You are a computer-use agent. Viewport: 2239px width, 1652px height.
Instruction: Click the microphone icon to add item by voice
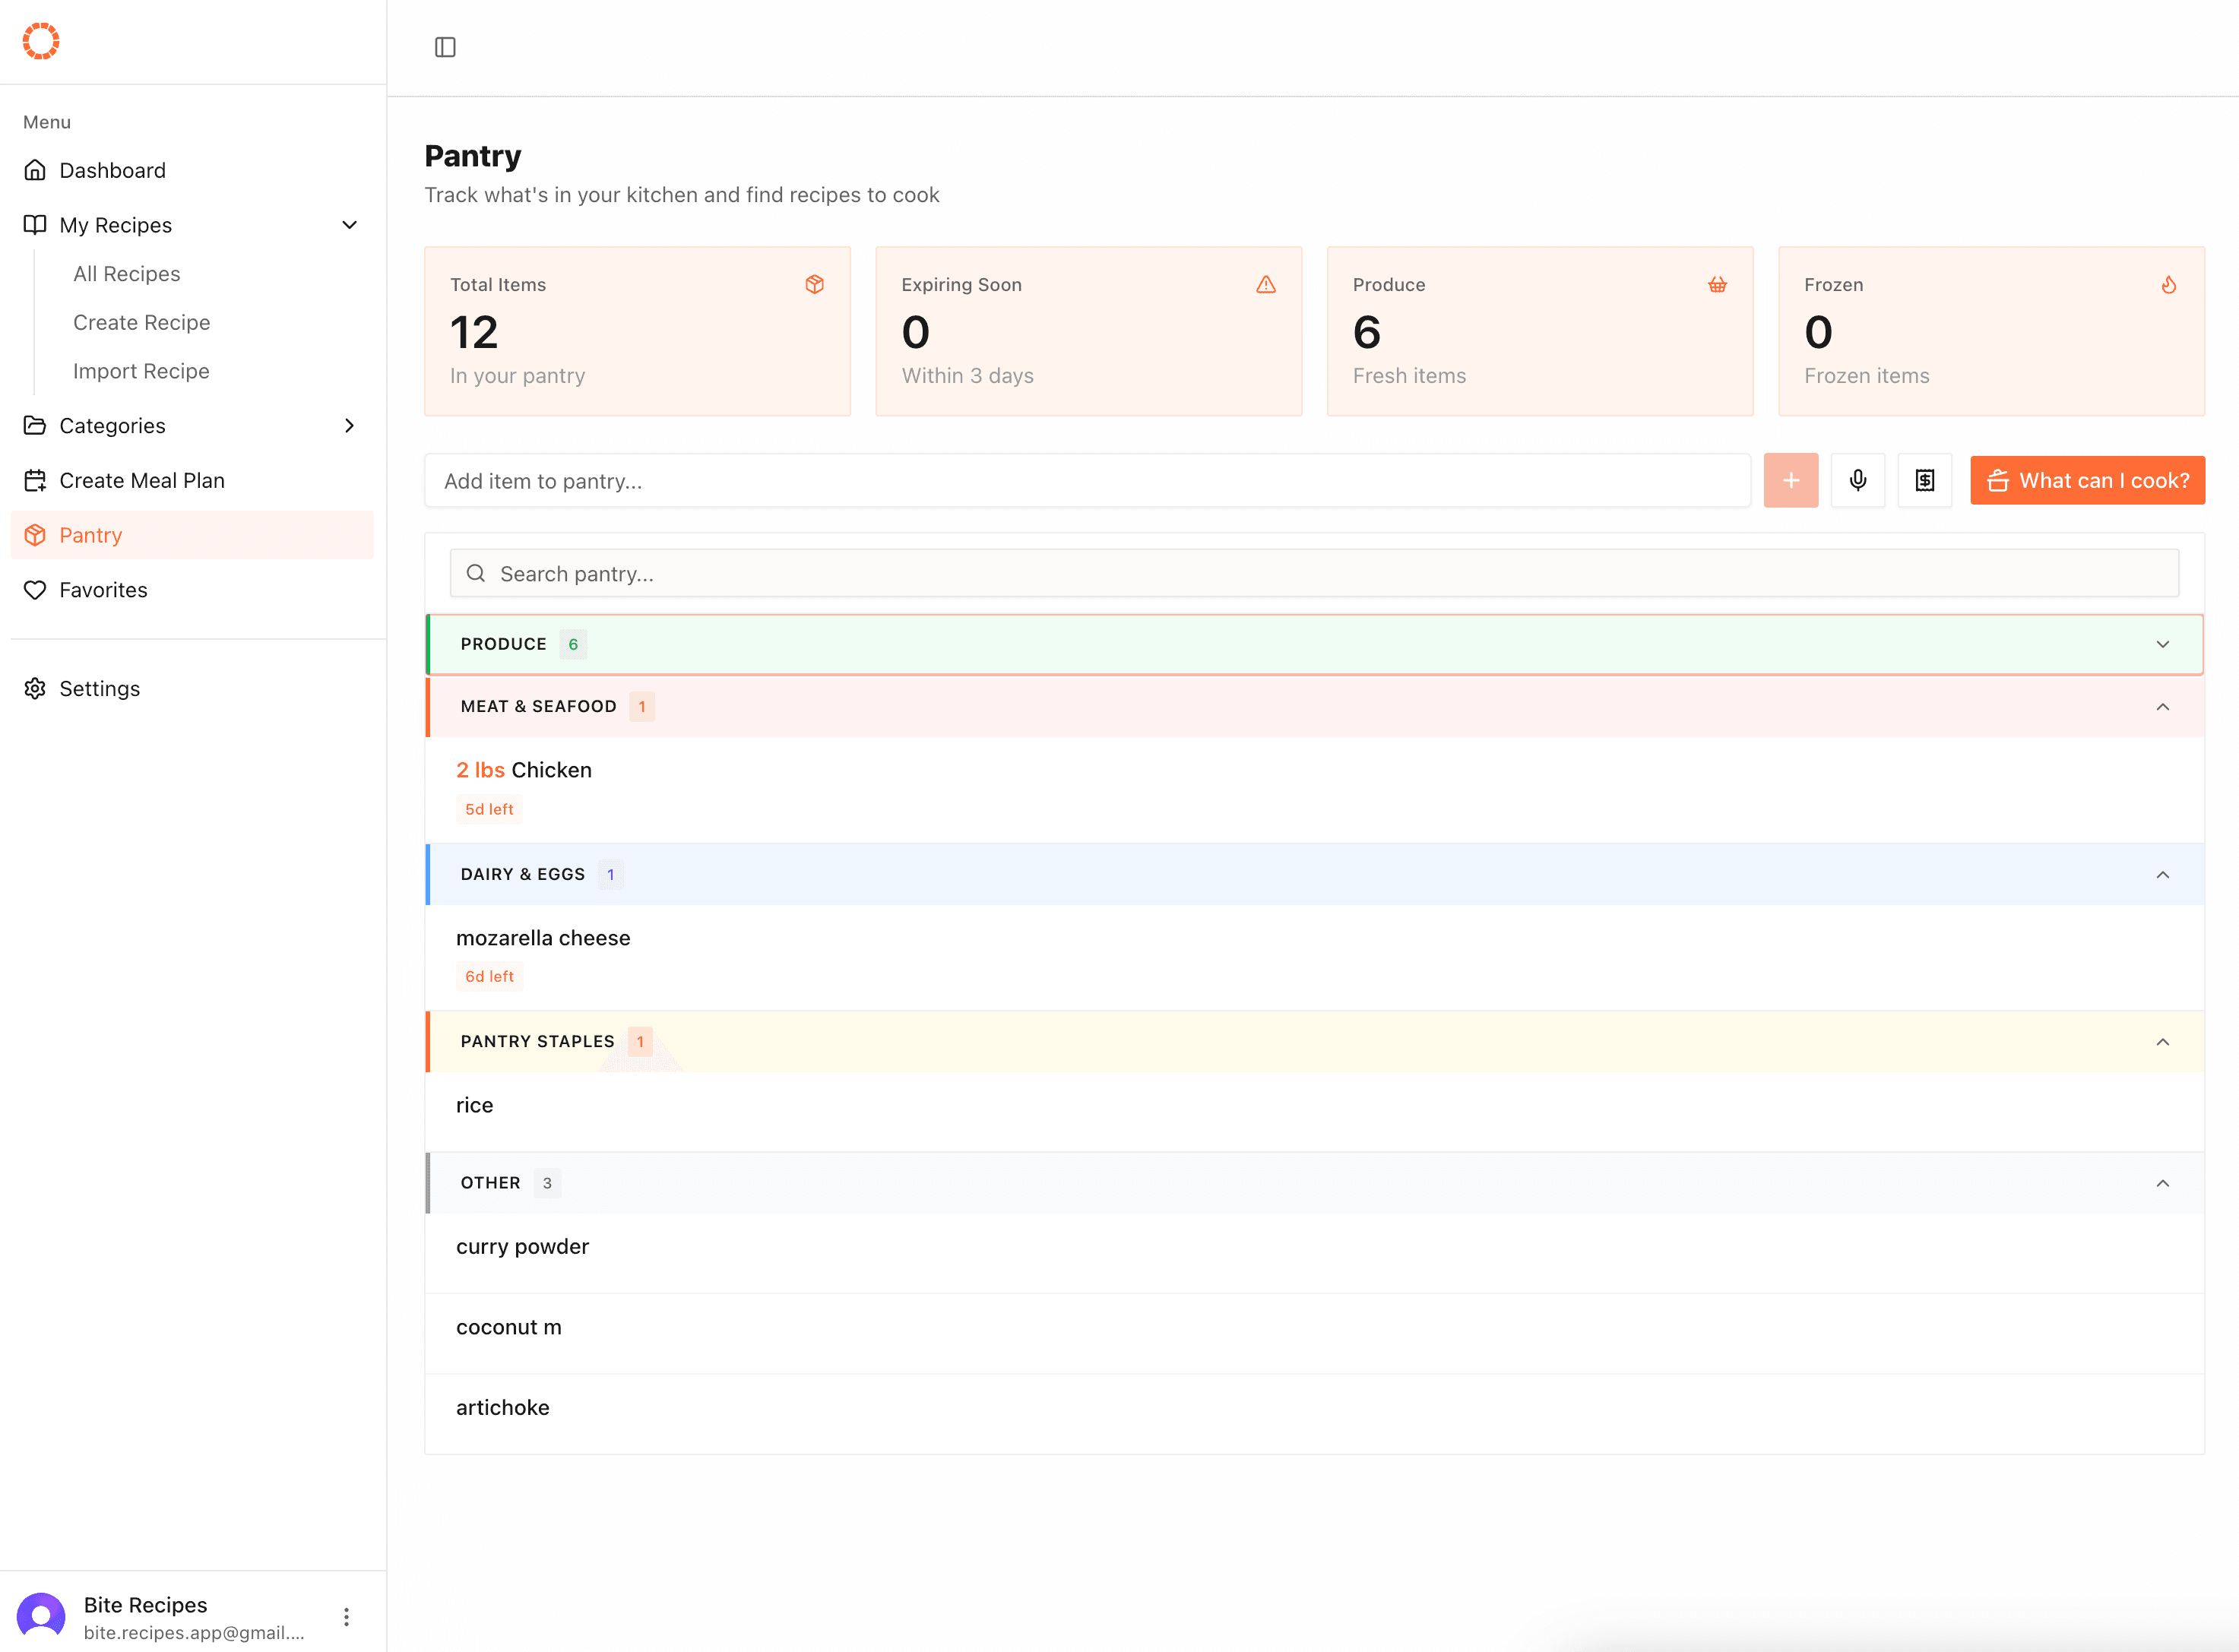(1858, 480)
